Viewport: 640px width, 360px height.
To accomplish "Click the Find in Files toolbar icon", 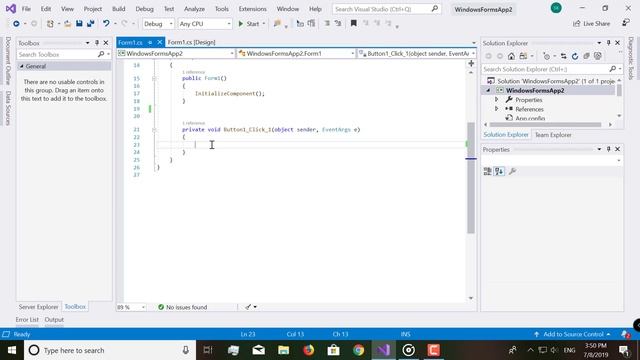I will pos(277,24).
